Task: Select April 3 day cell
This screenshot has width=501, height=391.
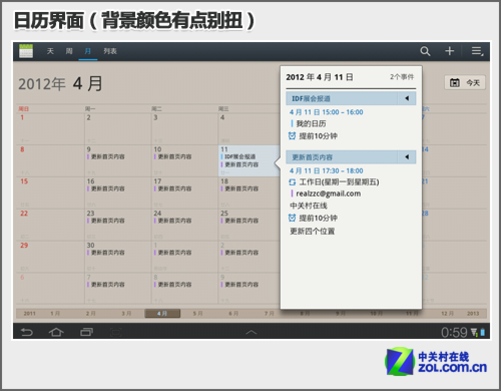Action: coord(185,129)
